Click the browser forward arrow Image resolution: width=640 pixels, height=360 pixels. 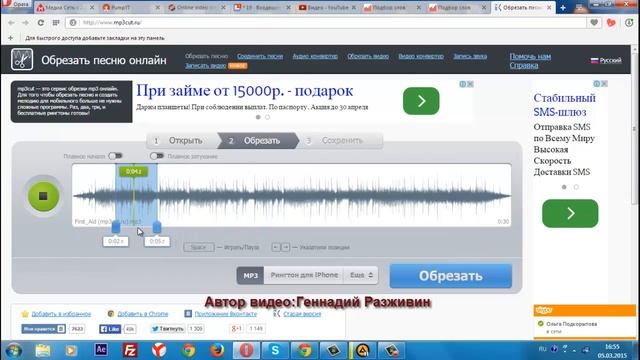point(25,23)
